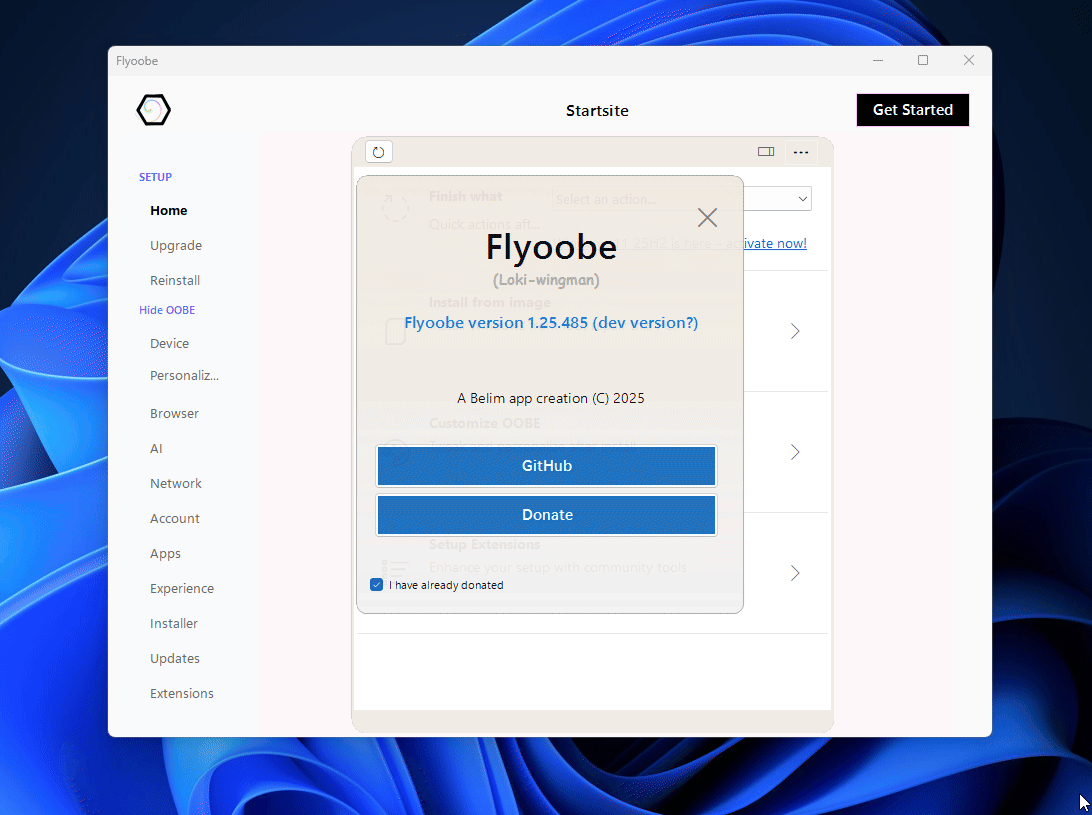The width and height of the screenshot is (1092, 815).
Task: Open the panel layout icon near top right
Action: point(766,151)
